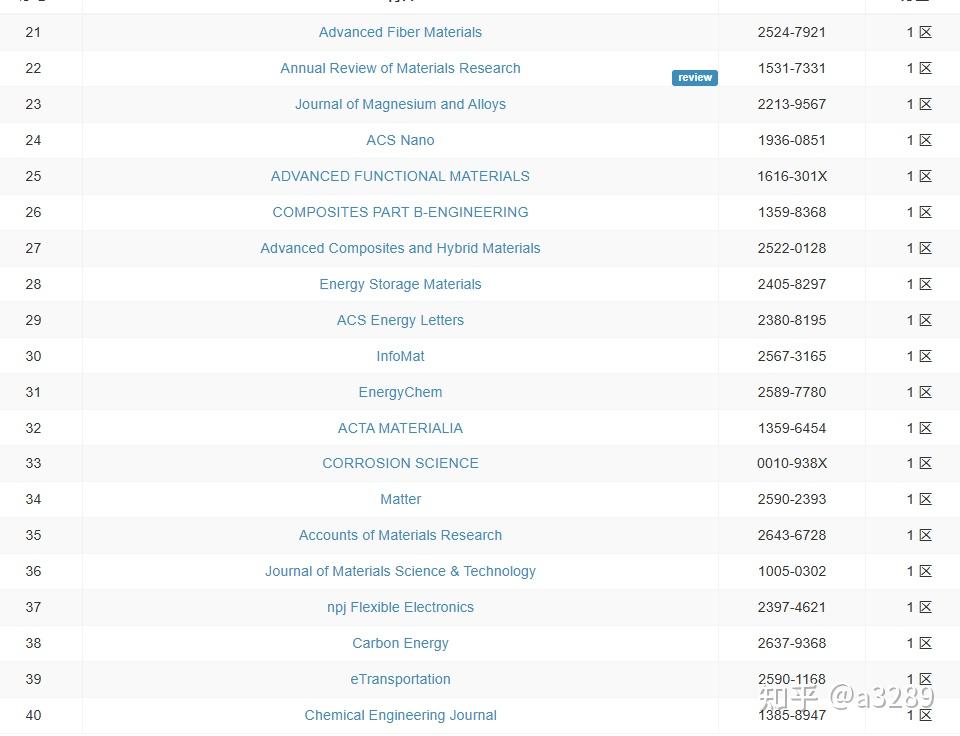960x736 pixels.
Task: Select ISSN 2567-3165 text
Action: tap(792, 356)
